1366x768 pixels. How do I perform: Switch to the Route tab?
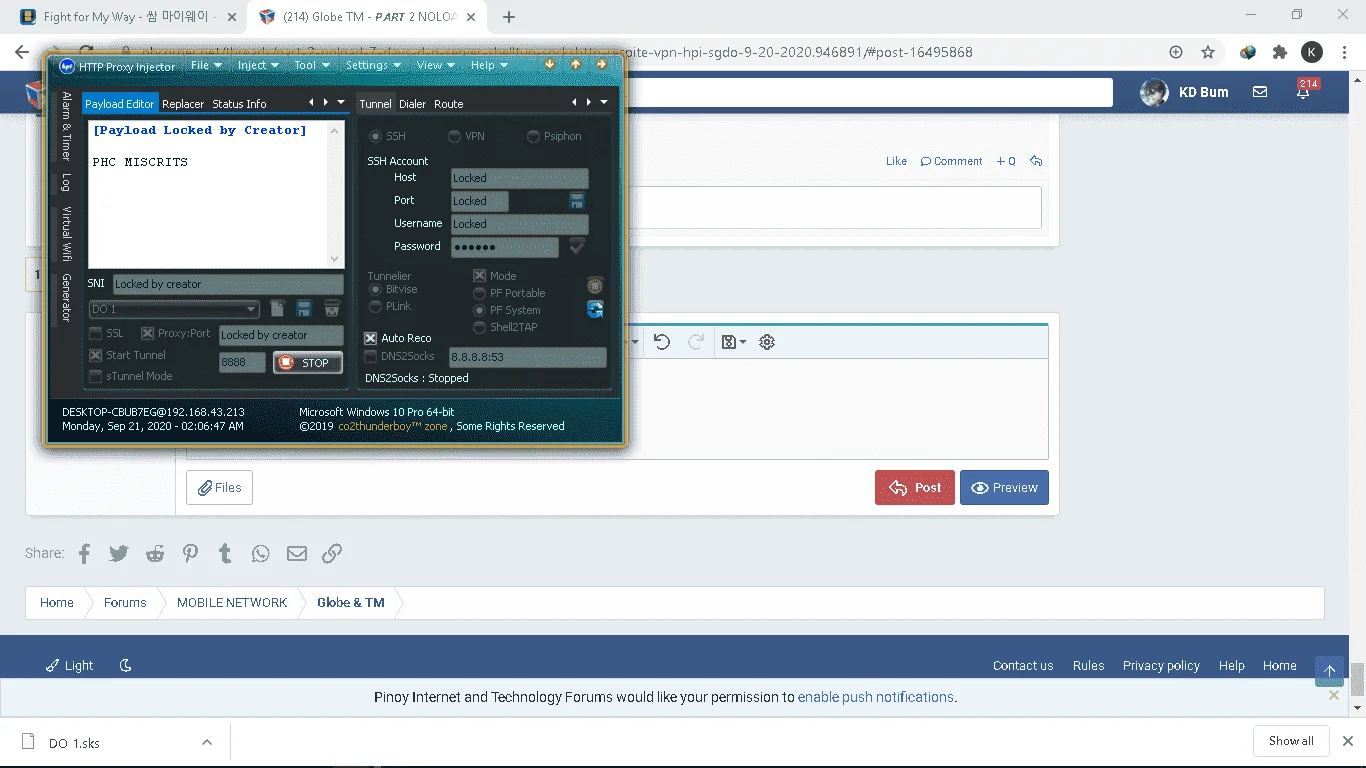pos(449,104)
